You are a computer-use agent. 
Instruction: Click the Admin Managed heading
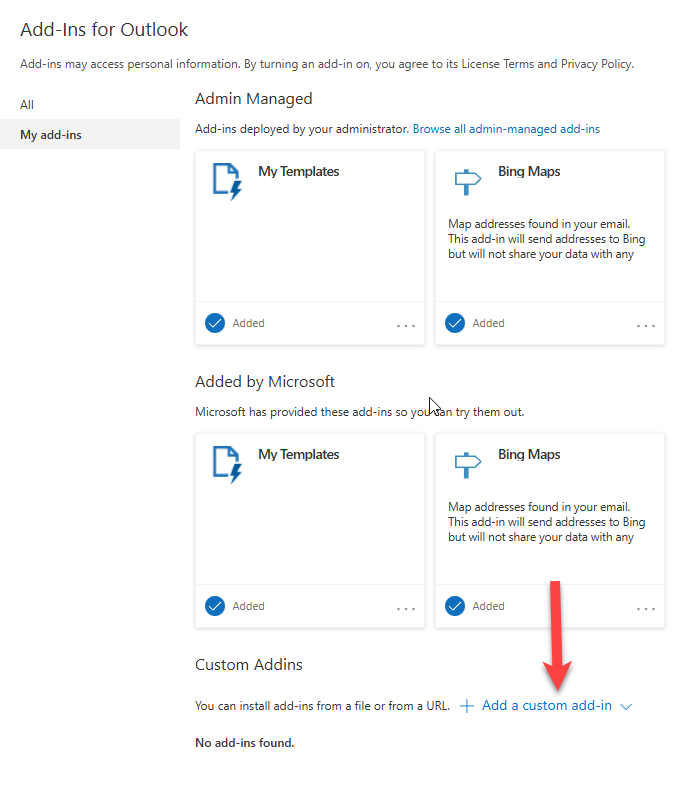253,99
